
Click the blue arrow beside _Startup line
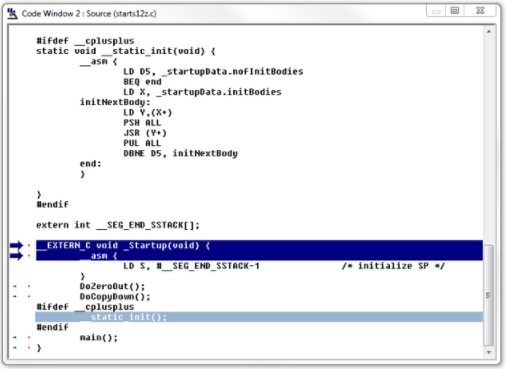(x=16, y=246)
